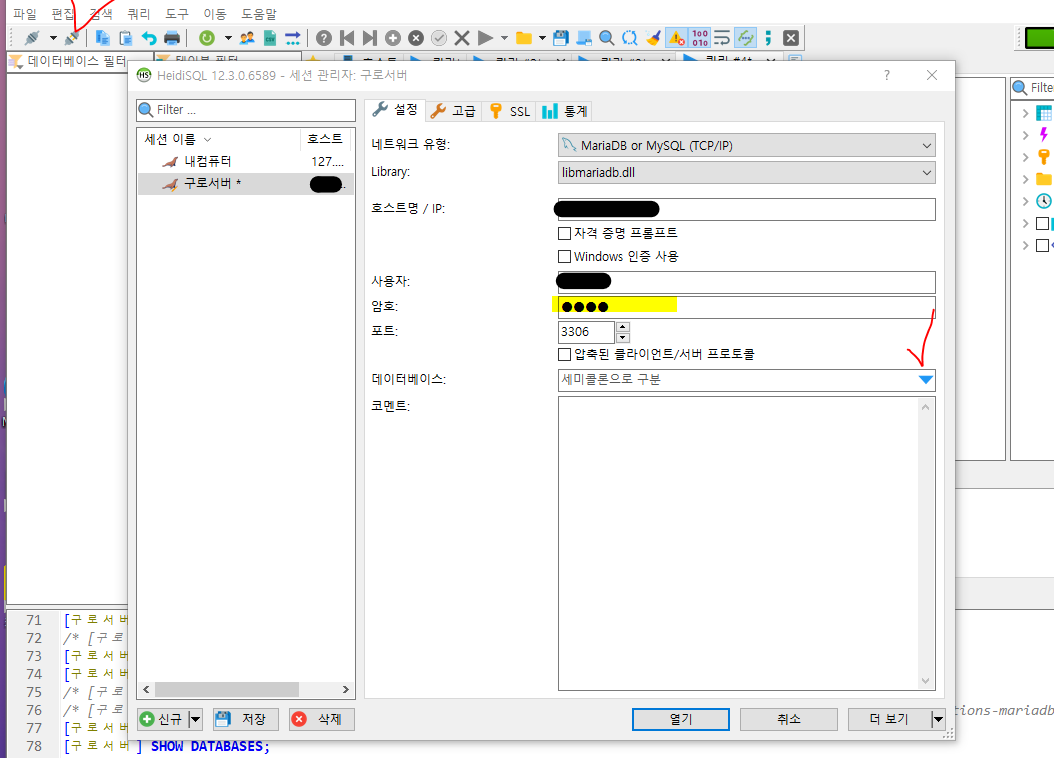Image resolution: width=1054 pixels, height=758 pixels.
Task: Expand the lightning icon tree node
Action: pos(1025,135)
